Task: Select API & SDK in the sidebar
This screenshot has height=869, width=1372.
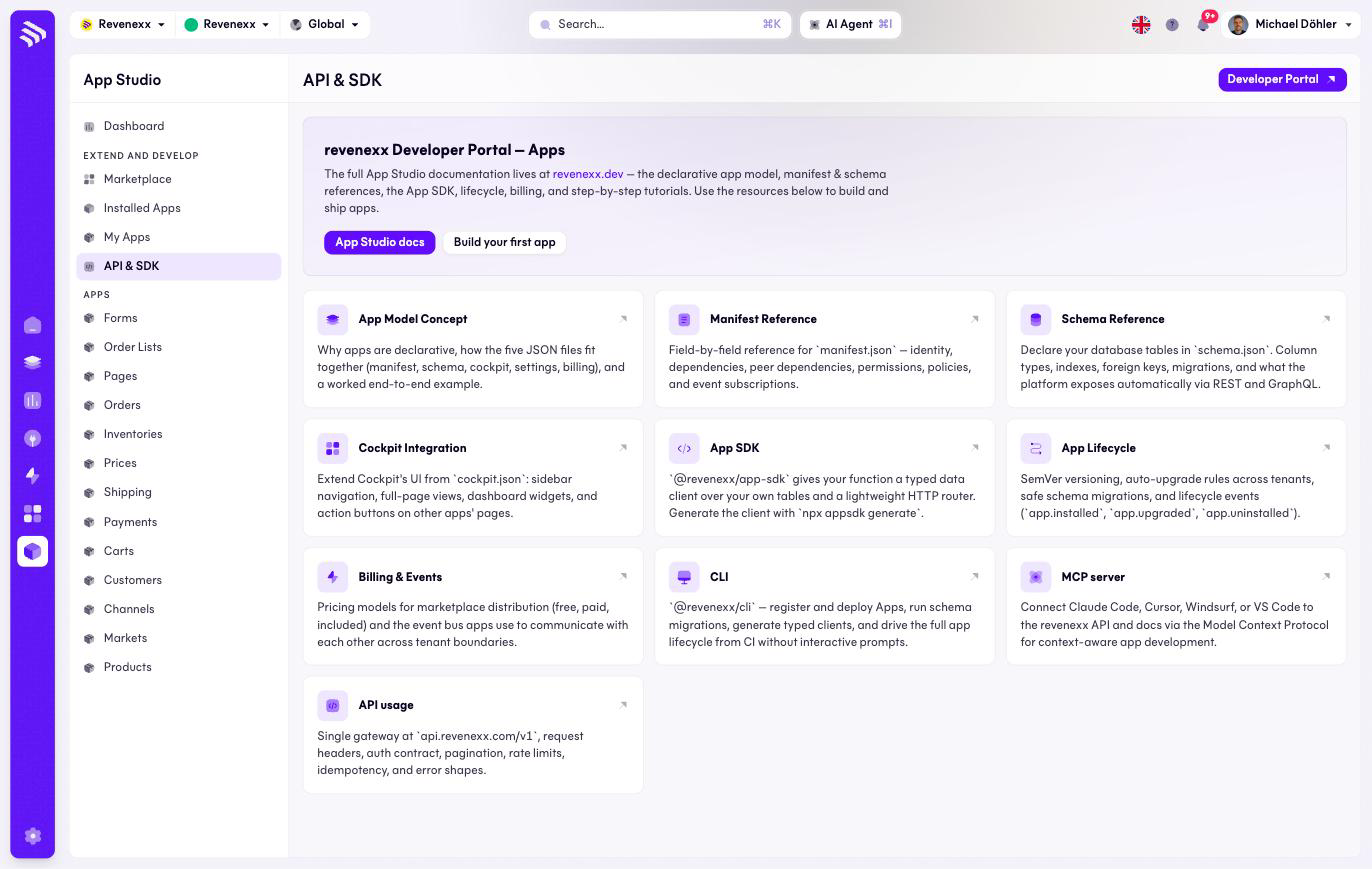Action: tap(178, 266)
